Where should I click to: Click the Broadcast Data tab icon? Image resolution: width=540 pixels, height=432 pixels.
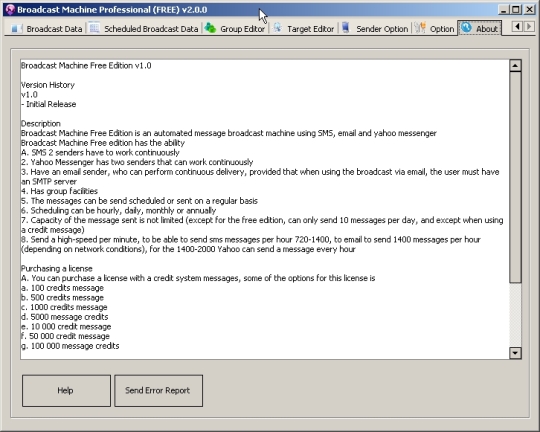click(x=16, y=28)
